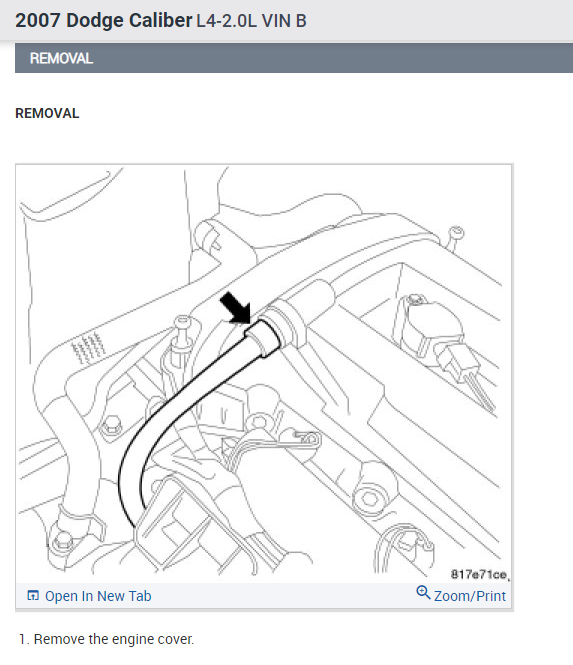Click the light footer strip under the diagram

point(264,596)
